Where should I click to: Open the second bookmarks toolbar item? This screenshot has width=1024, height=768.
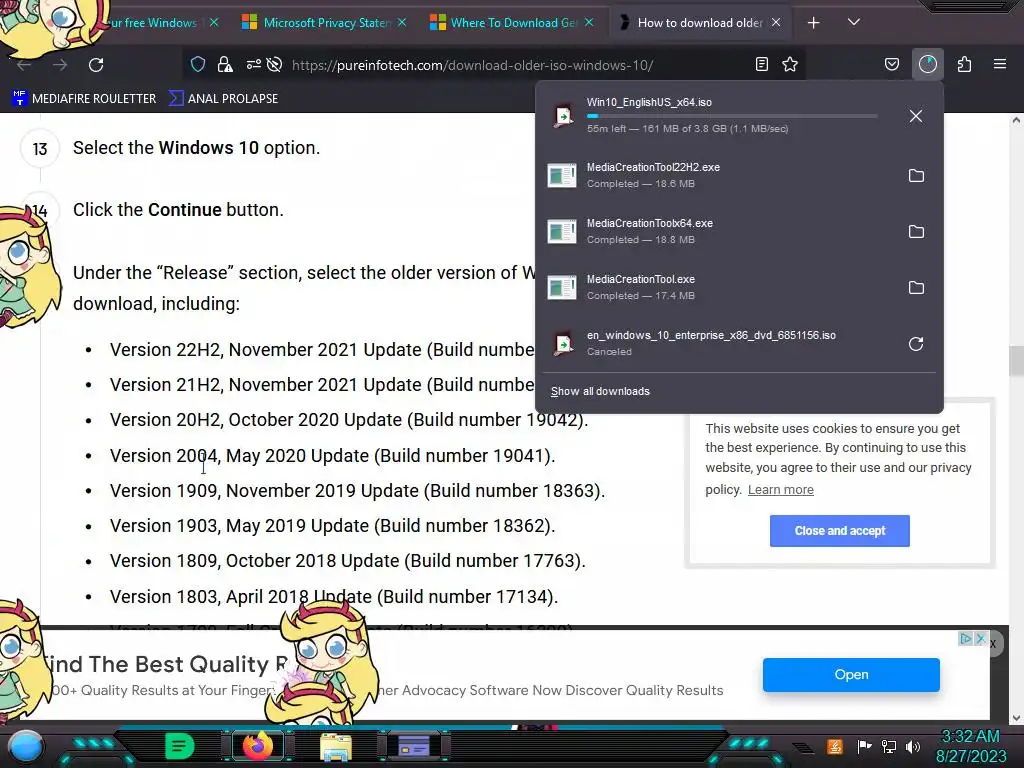tap(223, 99)
